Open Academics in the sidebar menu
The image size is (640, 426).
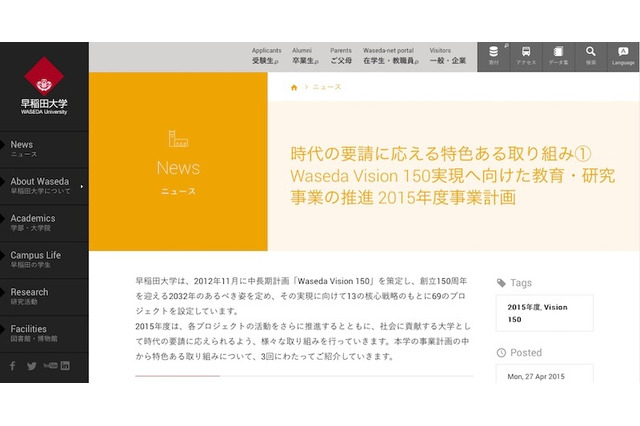pos(44,223)
